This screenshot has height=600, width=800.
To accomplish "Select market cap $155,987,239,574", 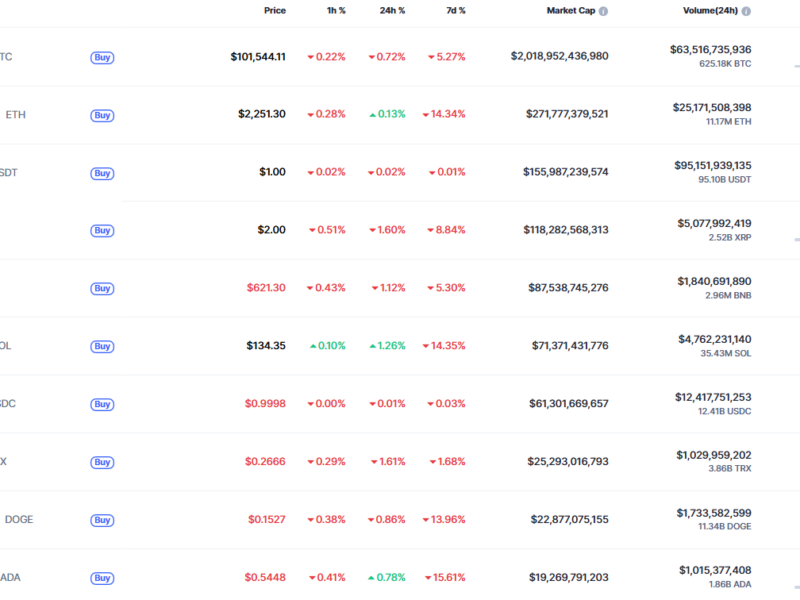I will 566,172.
